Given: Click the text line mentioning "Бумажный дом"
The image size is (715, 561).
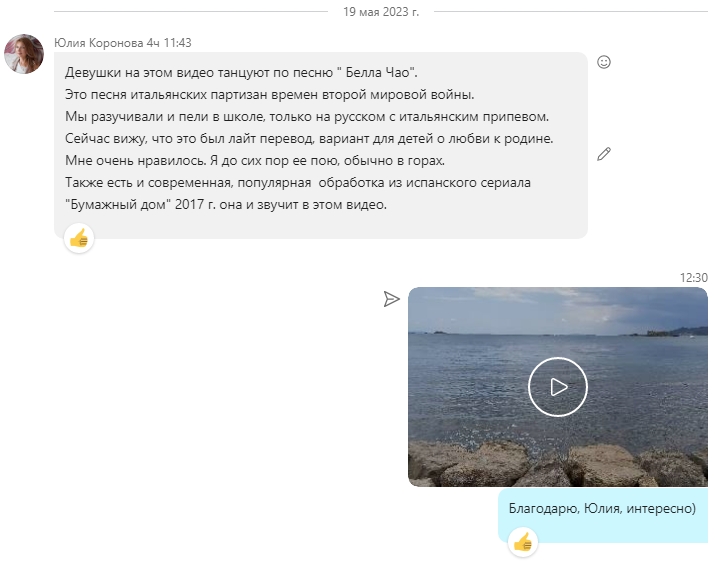Looking at the screenshot, I should click(226, 204).
